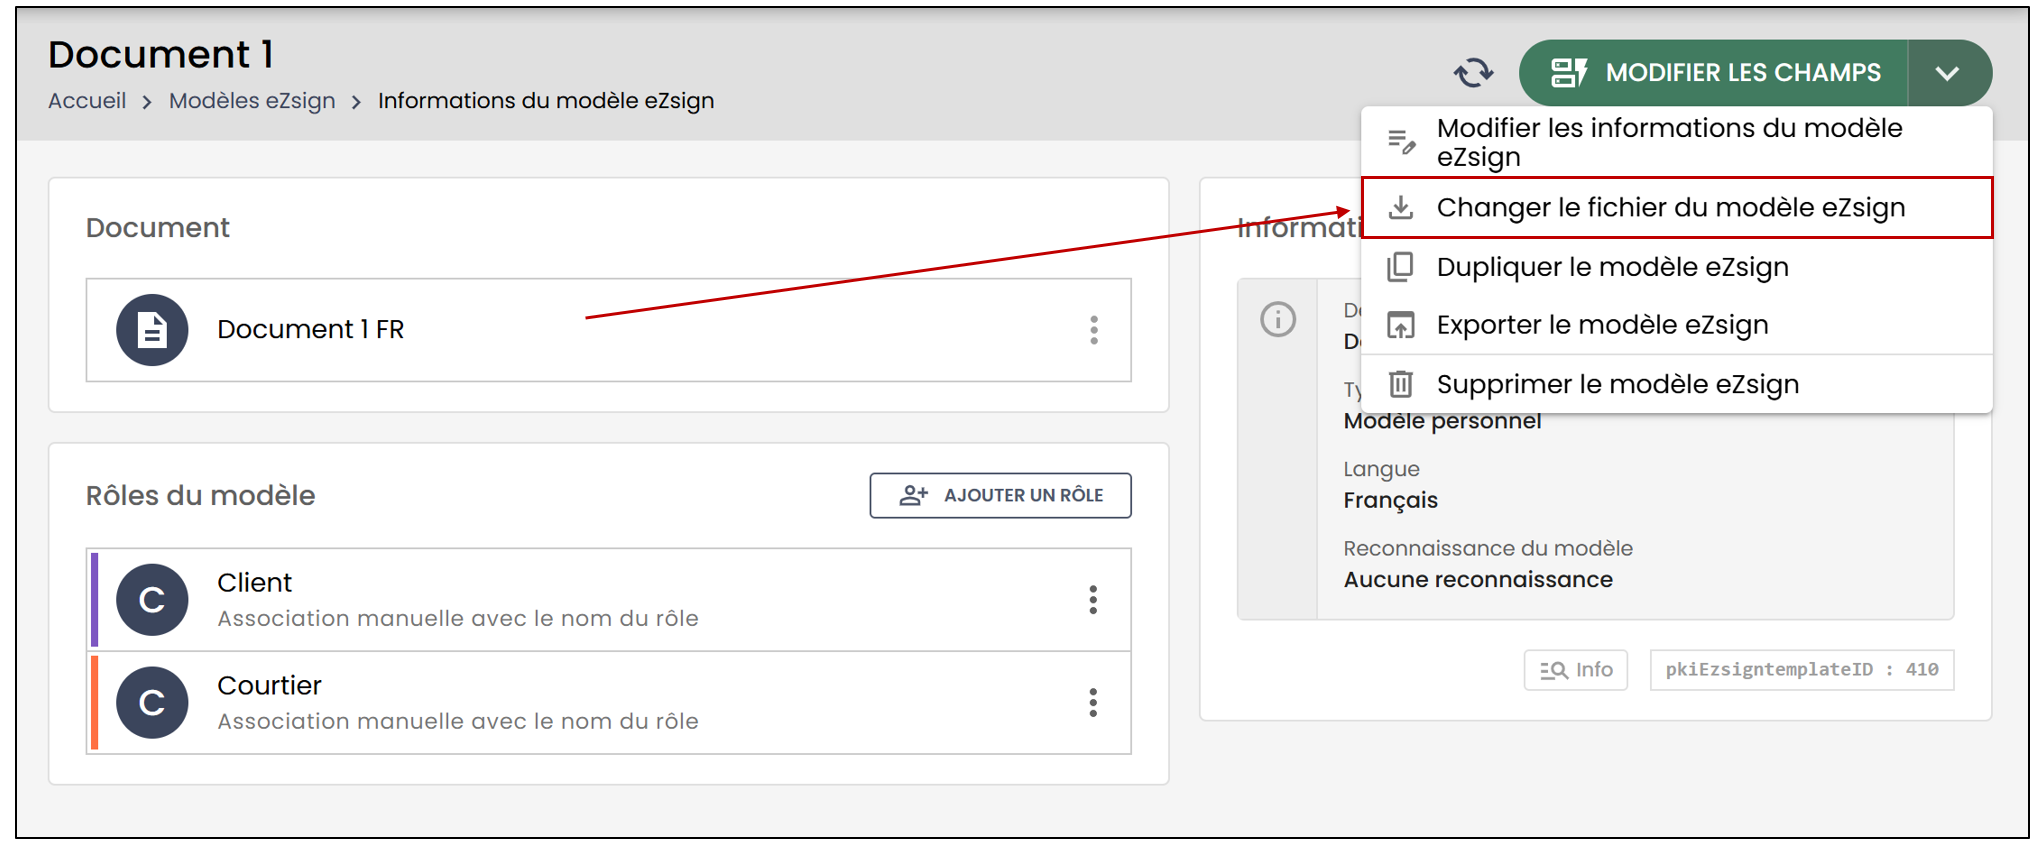
Task: Click the Ajouter un rôle button
Action: 1001,495
